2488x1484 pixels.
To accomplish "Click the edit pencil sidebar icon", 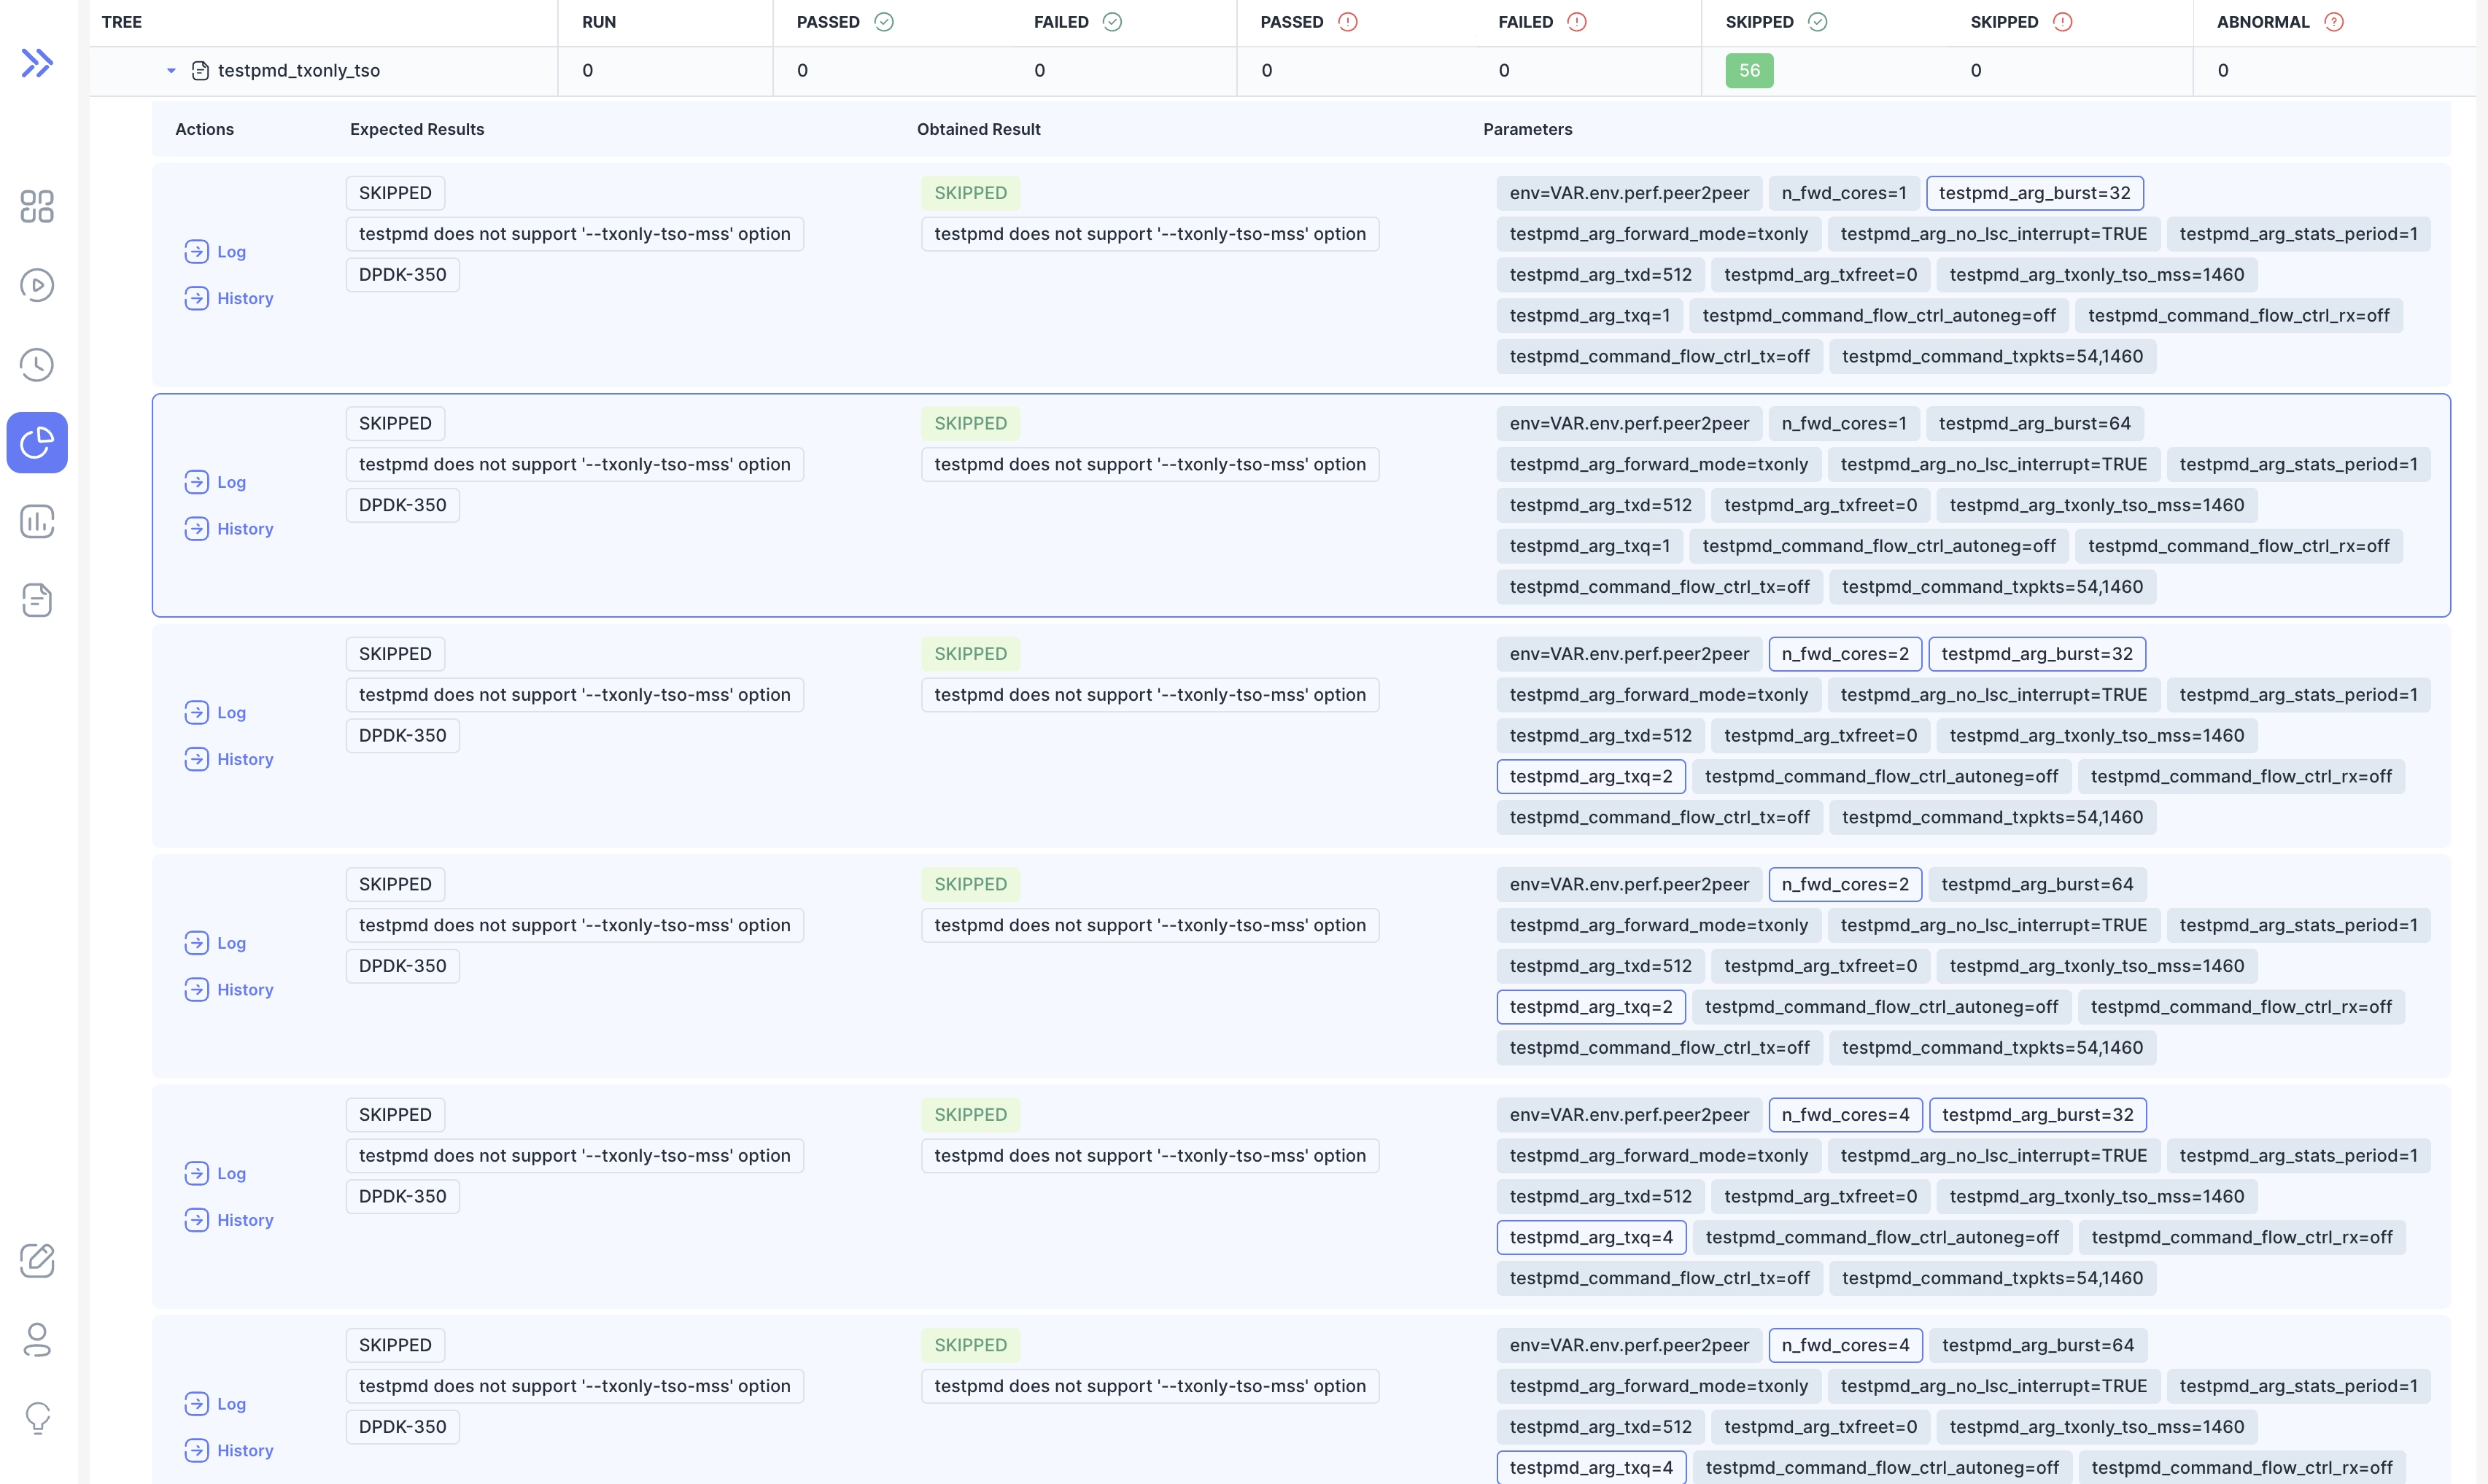I will tap(37, 1260).
